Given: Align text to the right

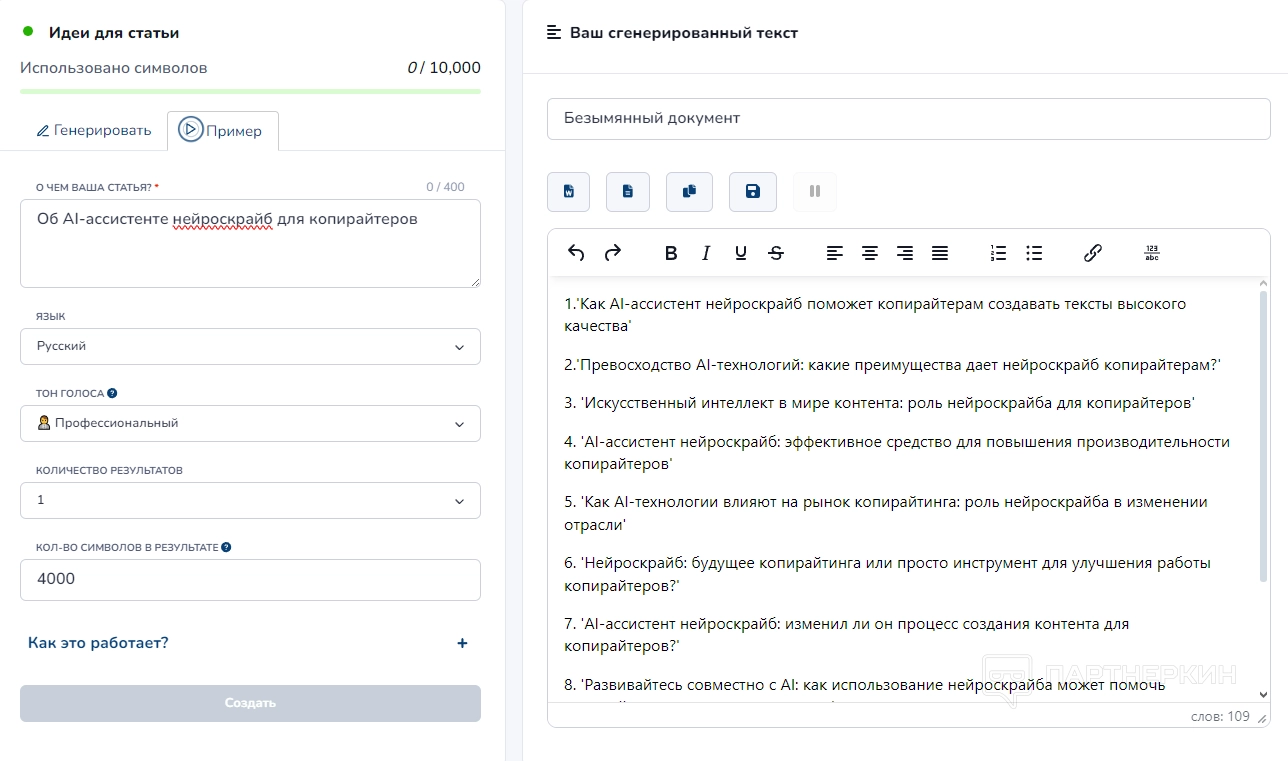Looking at the screenshot, I should 905,253.
